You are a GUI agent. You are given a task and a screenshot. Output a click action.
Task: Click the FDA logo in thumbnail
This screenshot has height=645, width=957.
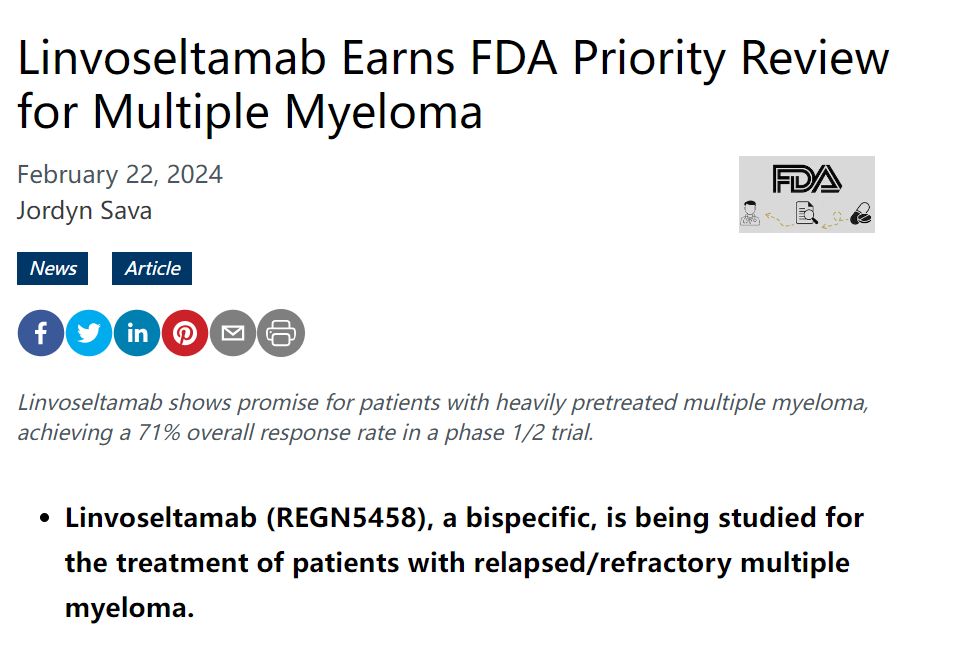(x=807, y=179)
